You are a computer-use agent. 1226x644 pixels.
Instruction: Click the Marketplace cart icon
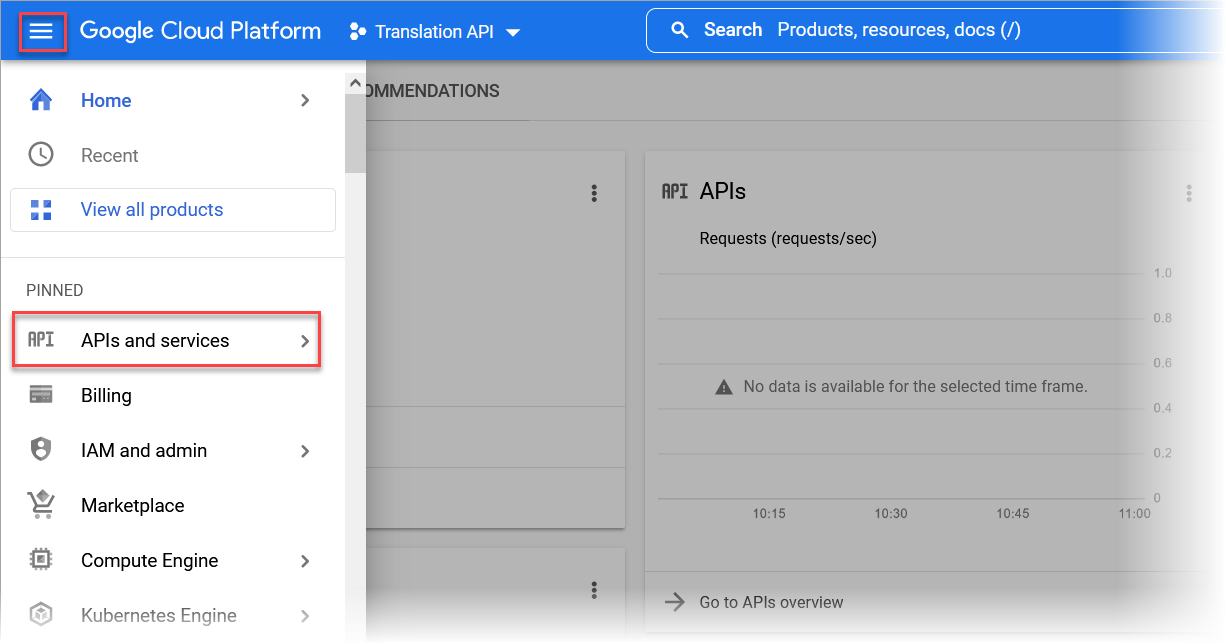41,505
